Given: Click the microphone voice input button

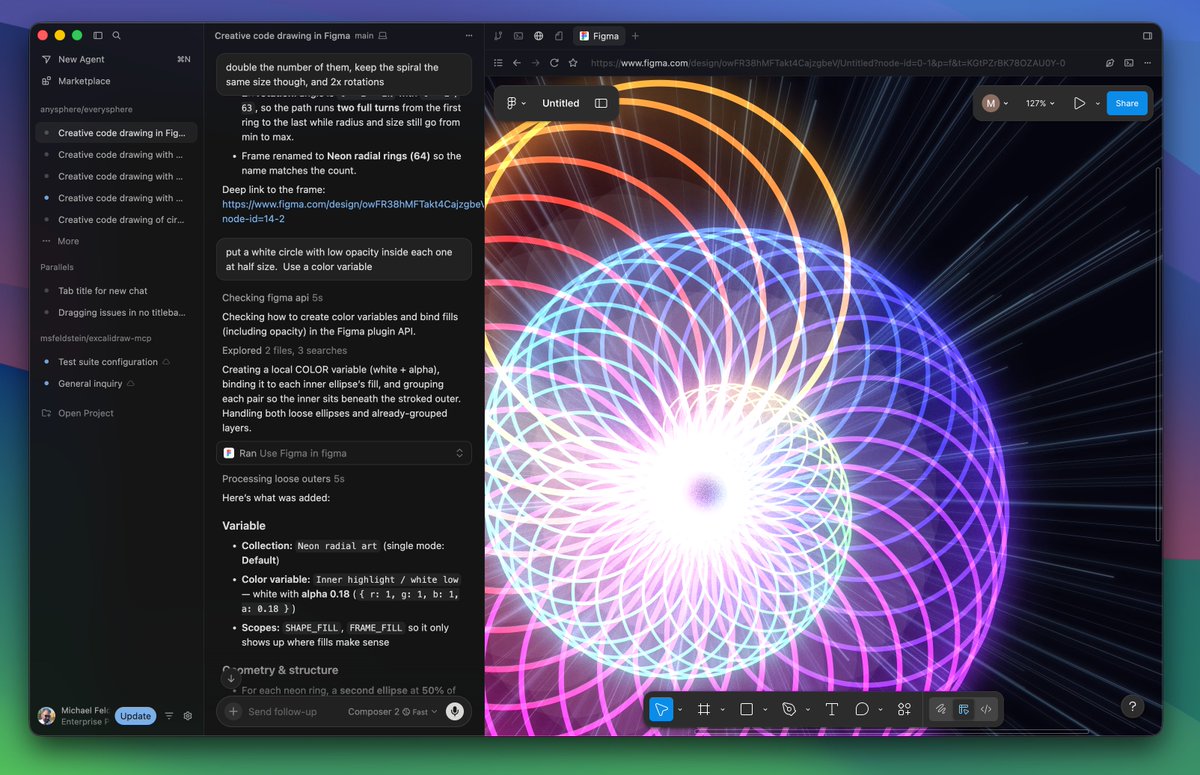Looking at the screenshot, I should [455, 712].
